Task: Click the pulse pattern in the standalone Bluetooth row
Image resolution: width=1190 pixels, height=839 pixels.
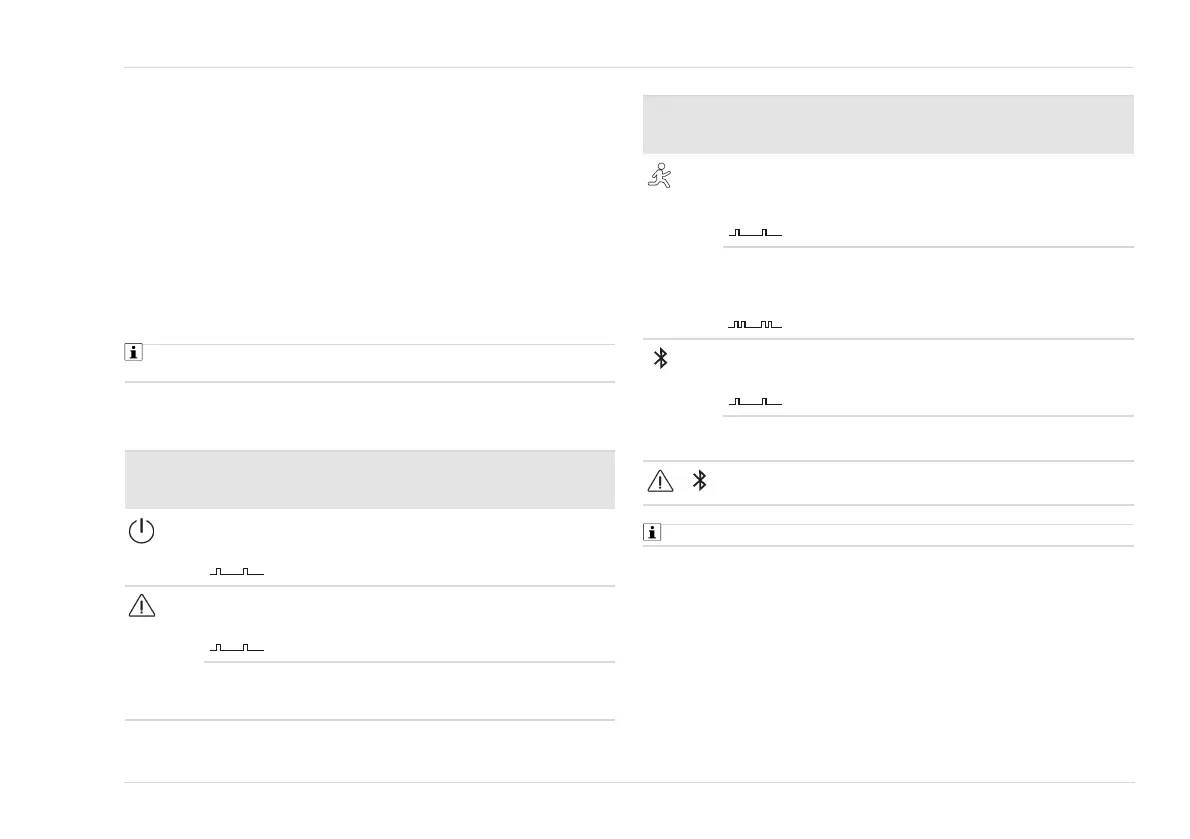Action: click(x=755, y=402)
